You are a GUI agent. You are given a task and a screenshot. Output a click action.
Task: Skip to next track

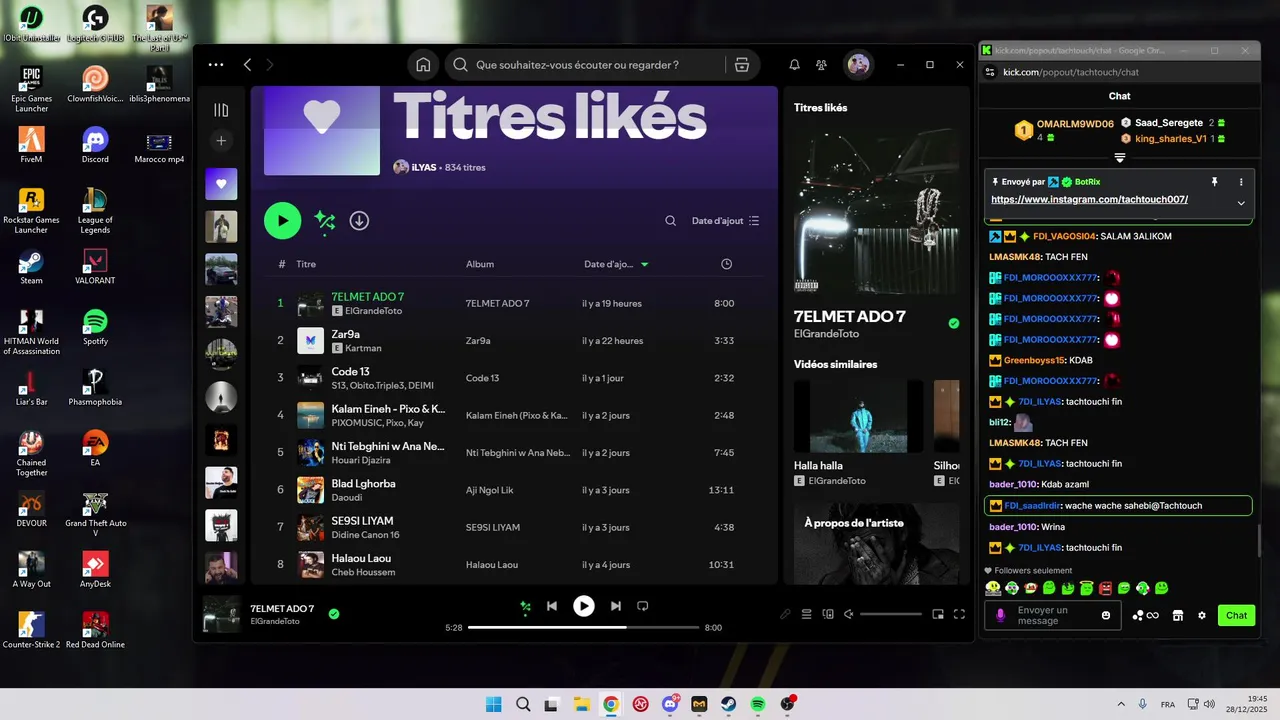click(616, 606)
